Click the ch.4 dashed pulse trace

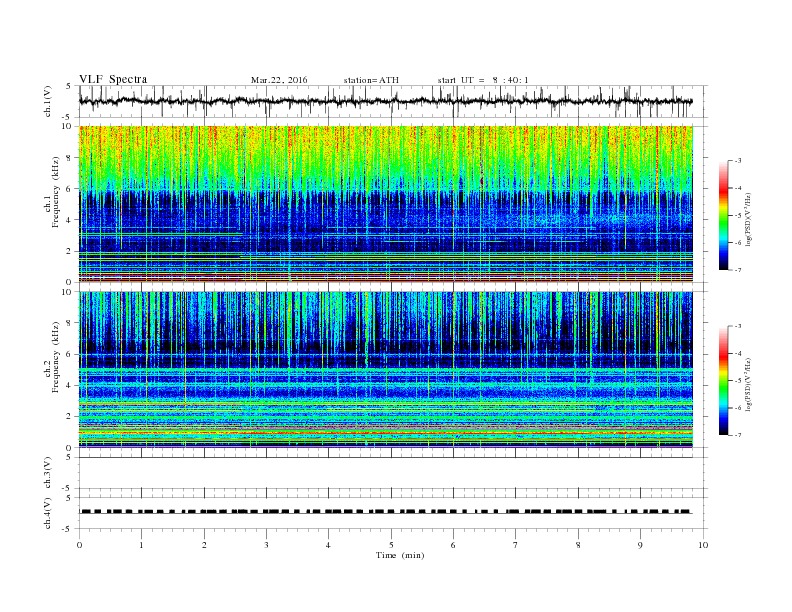386,512
